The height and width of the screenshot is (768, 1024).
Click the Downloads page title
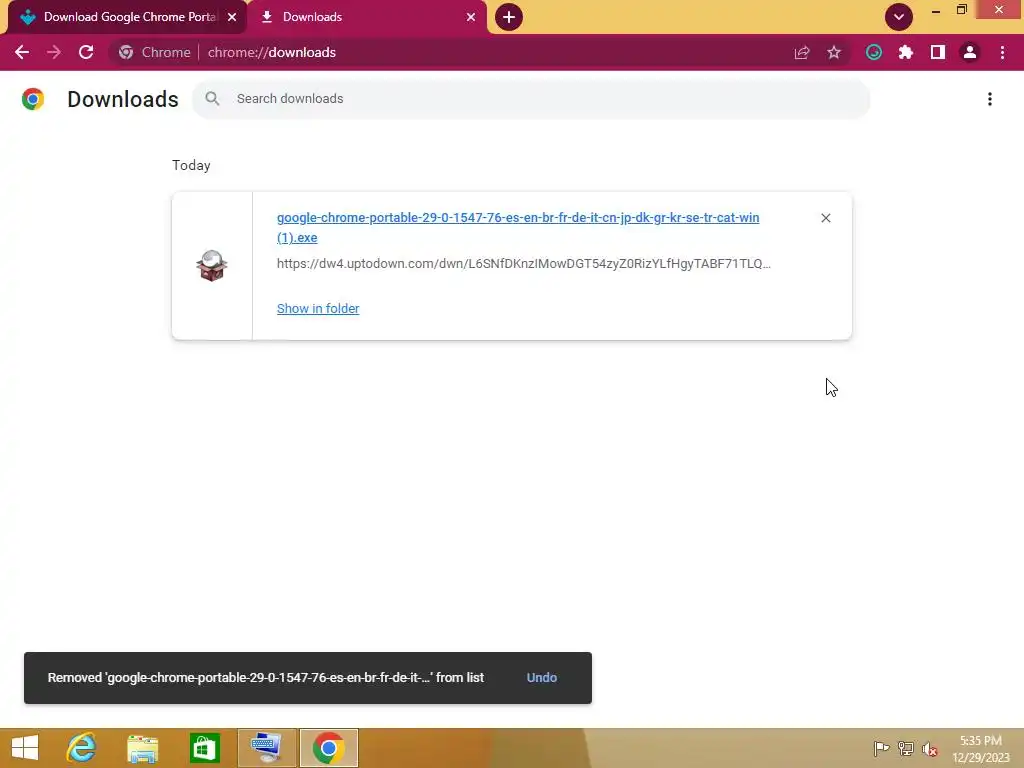tap(123, 99)
